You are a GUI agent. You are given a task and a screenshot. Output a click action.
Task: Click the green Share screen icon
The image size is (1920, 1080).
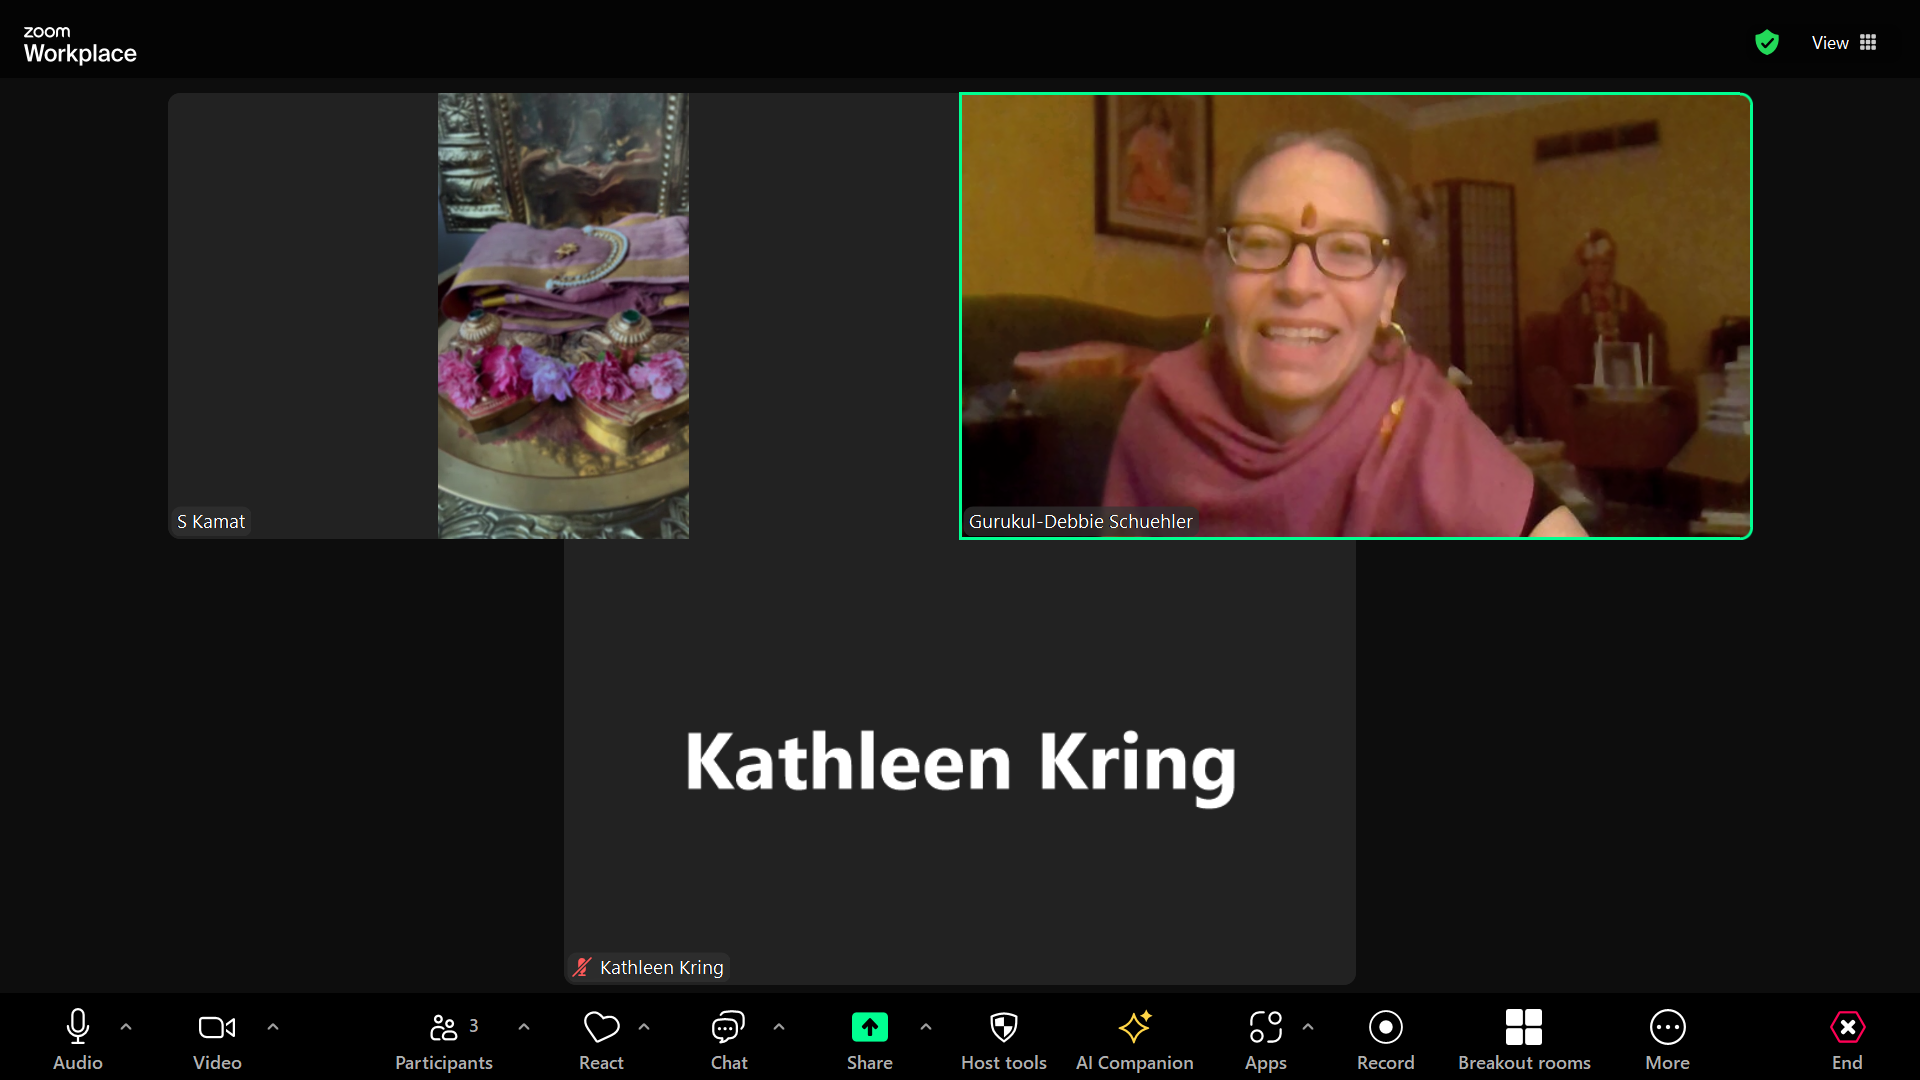pyautogui.click(x=869, y=1027)
